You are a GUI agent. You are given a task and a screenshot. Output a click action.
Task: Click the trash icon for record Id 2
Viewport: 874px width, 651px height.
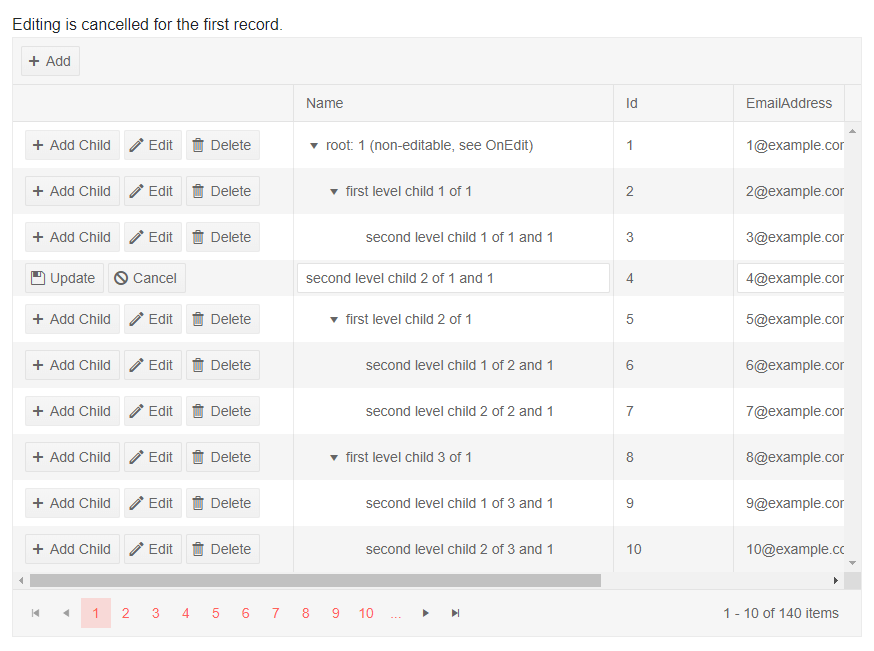[198, 191]
